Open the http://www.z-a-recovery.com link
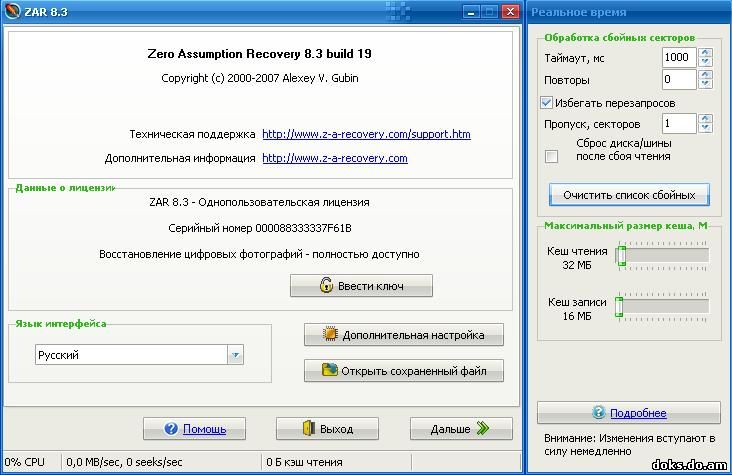Viewport: 732px width, 475px height. pyautogui.click(x=335, y=158)
